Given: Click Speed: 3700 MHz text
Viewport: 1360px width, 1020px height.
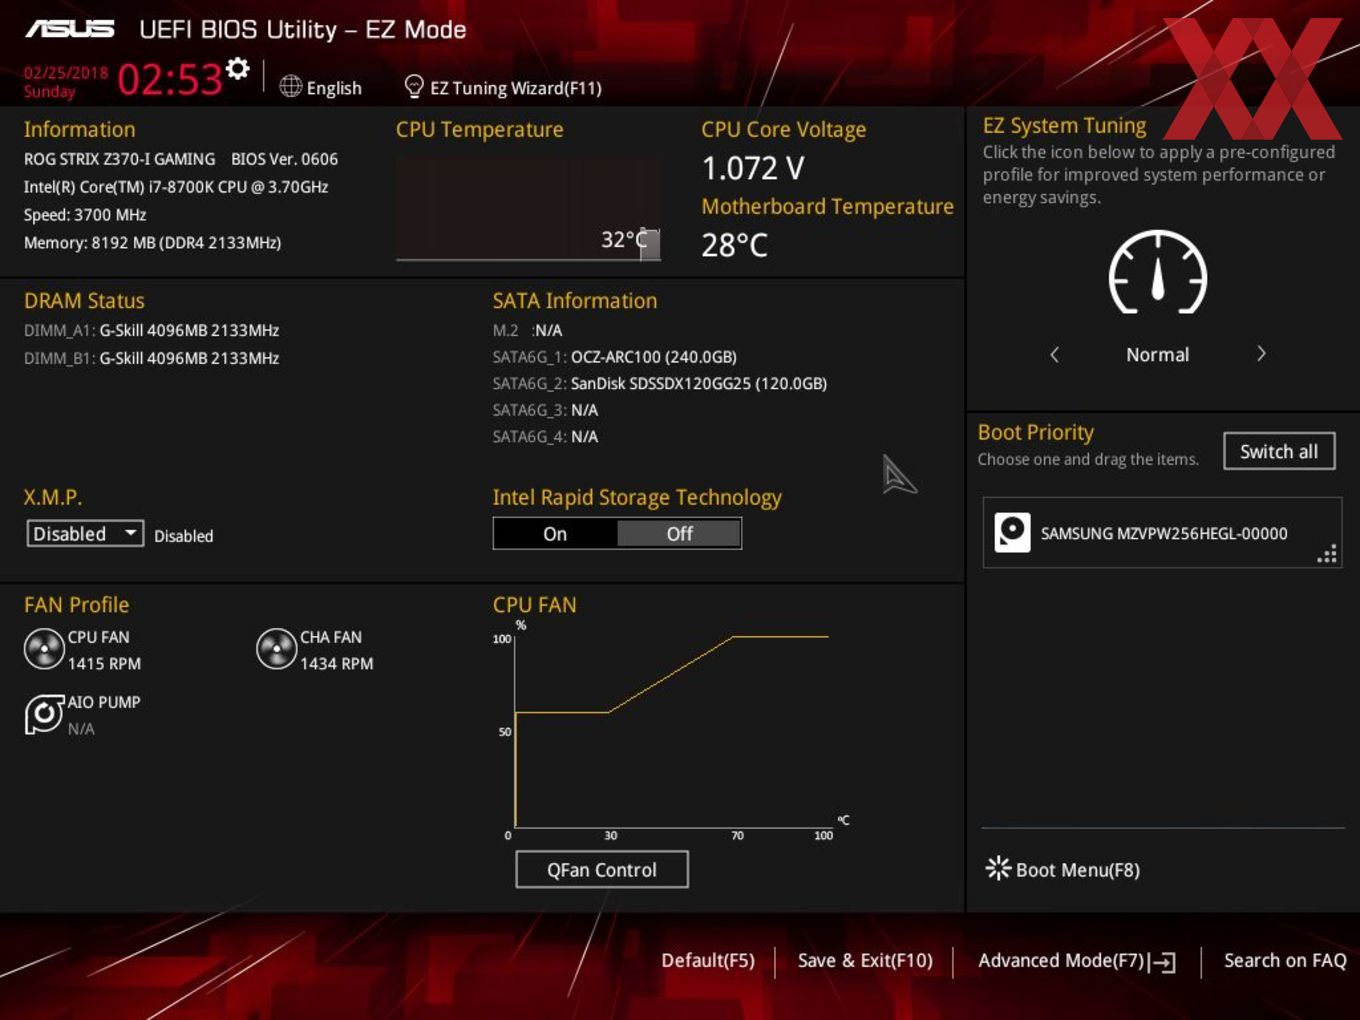Looking at the screenshot, I should (85, 215).
